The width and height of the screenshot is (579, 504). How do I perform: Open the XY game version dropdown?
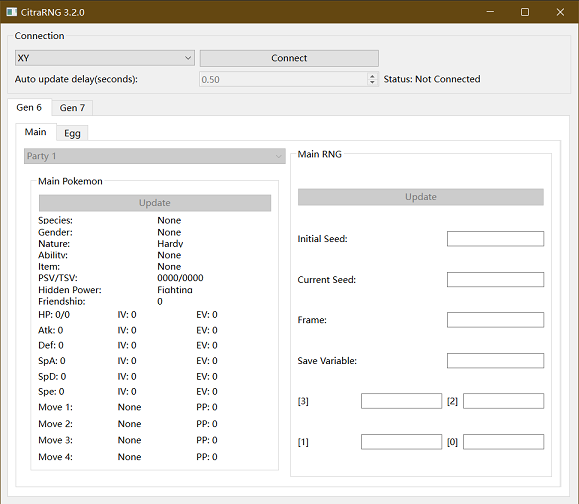pos(105,58)
